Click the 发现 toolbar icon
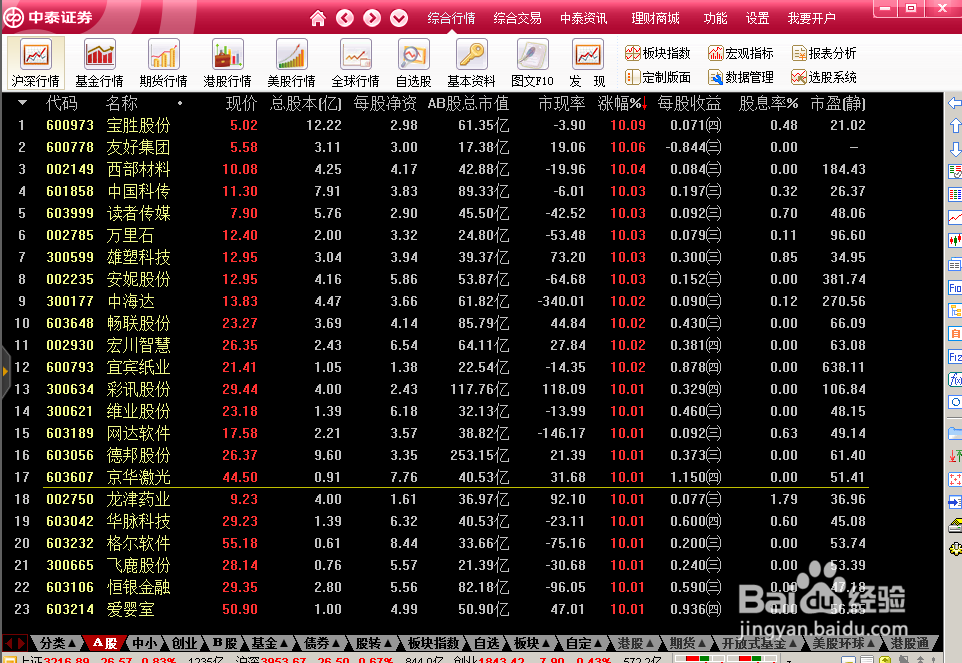962x663 pixels. (587, 63)
